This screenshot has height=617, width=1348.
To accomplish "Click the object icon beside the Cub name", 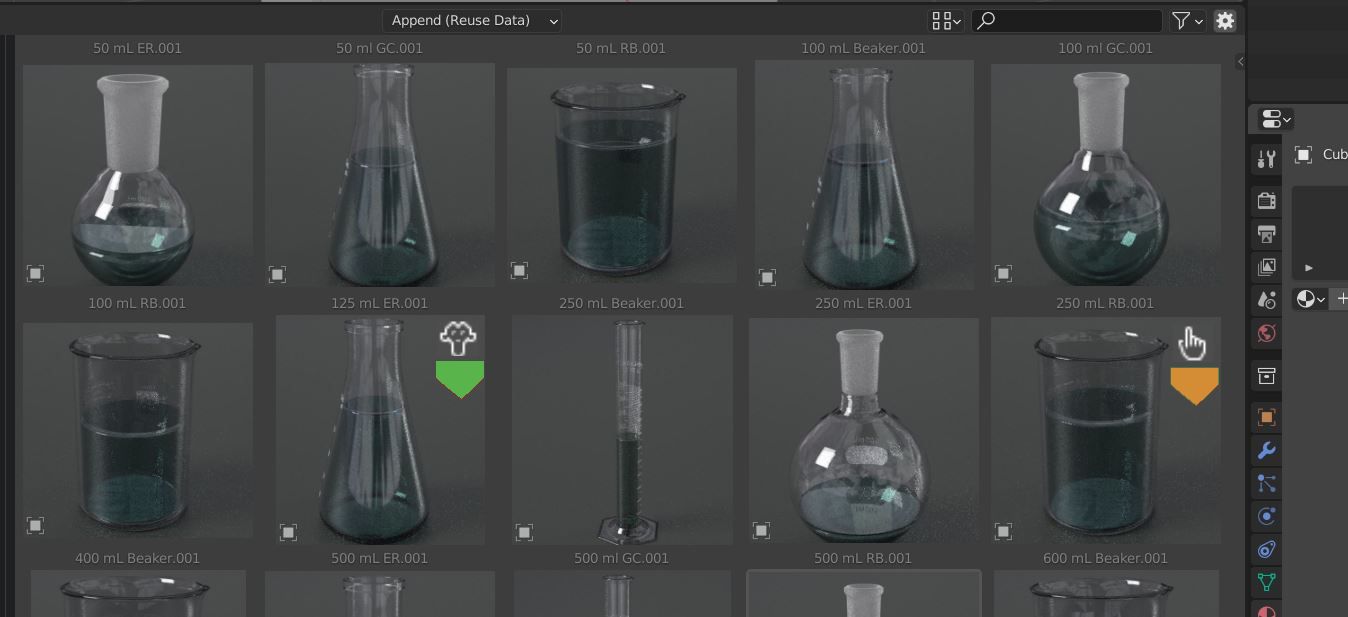I will (1303, 154).
